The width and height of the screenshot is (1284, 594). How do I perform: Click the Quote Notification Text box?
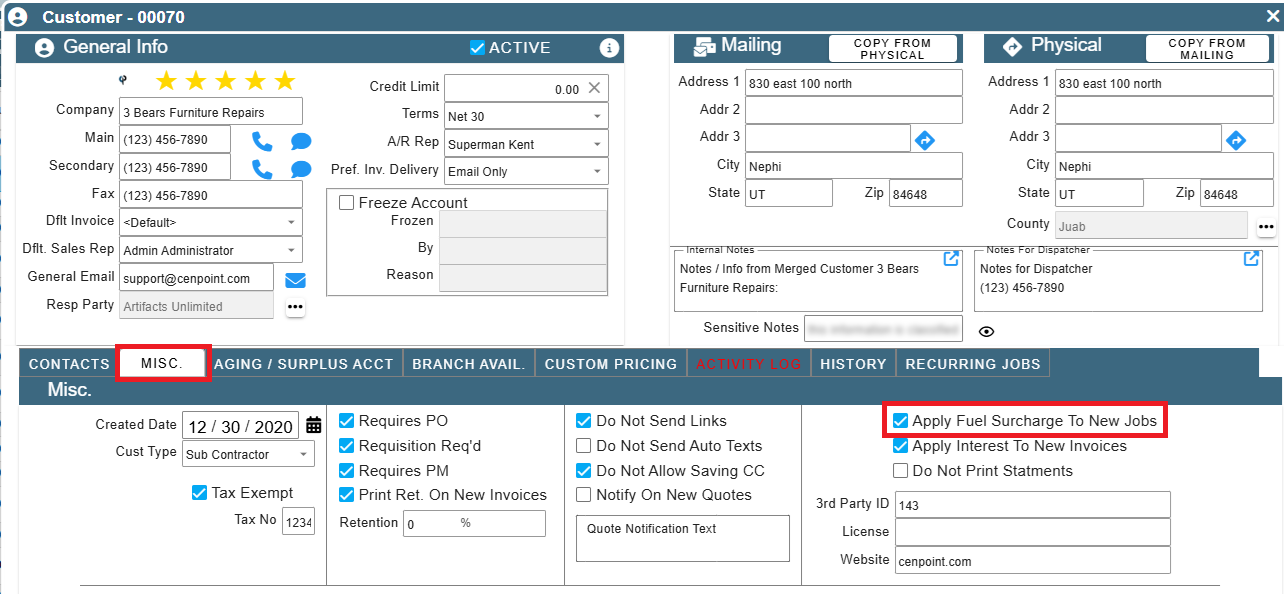(683, 538)
